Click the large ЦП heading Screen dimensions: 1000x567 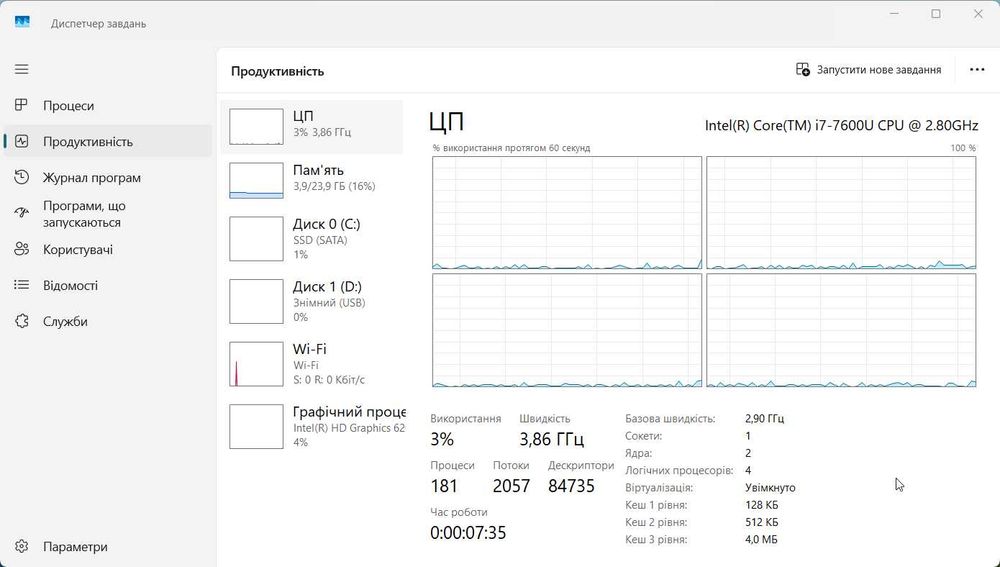(x=446, y=121)
